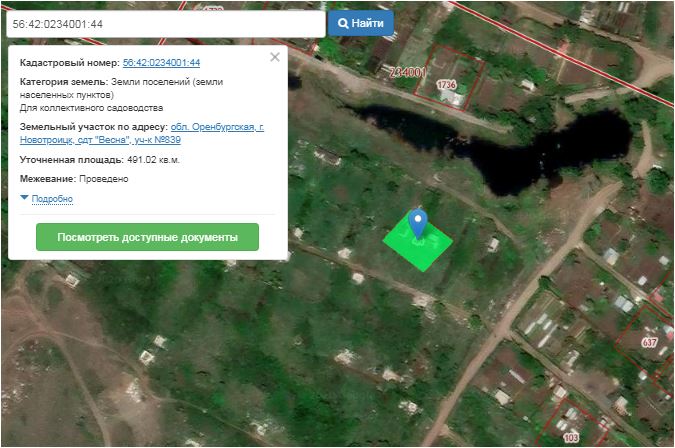Screen dimensions: 675x448
Task: Click parcel labeled 637 on map
Action: pos(649,343)
